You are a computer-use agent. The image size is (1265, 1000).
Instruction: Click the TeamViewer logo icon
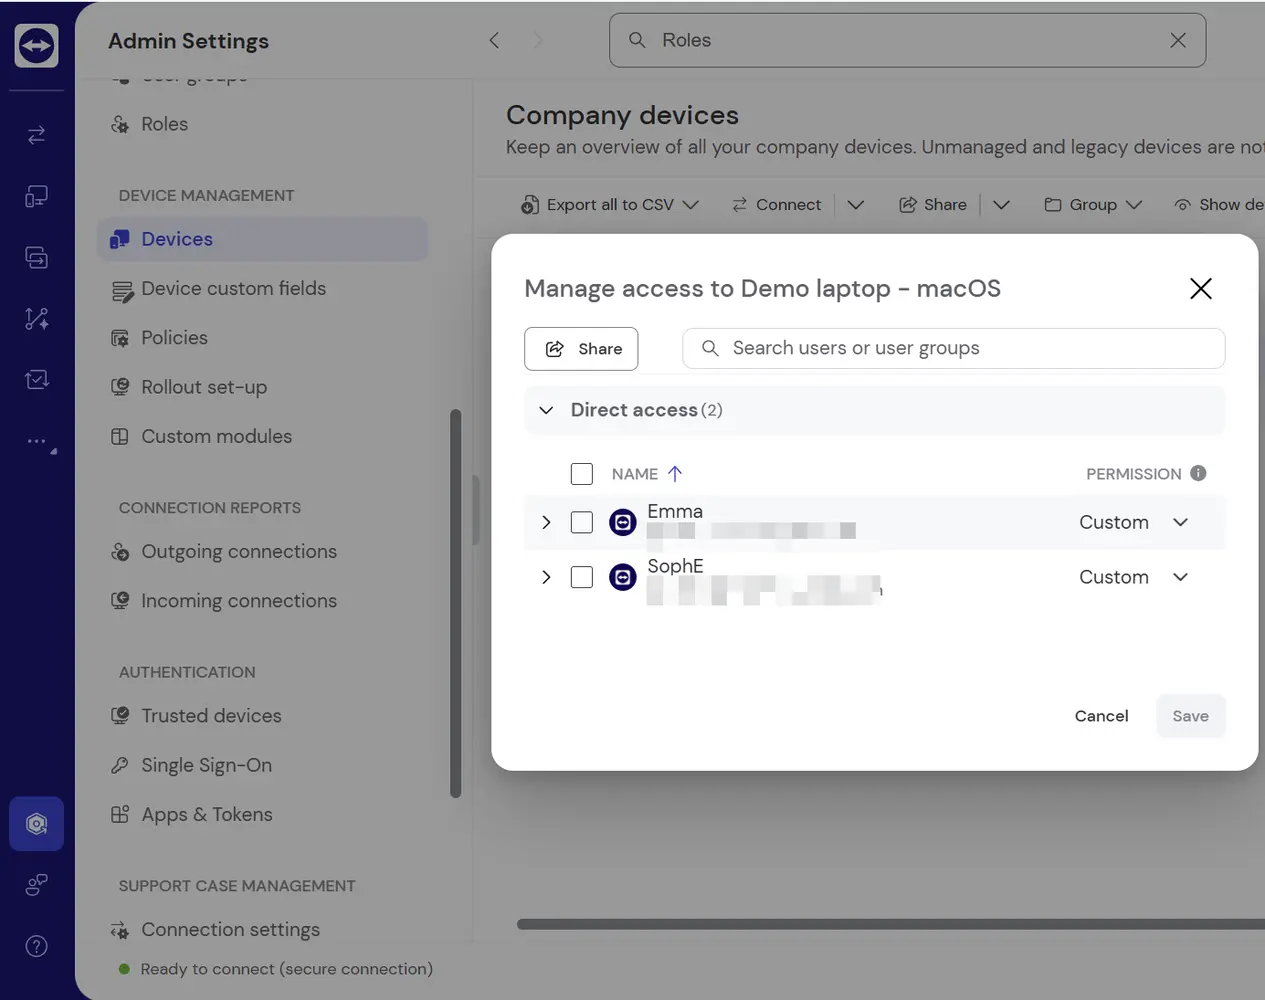(36, 45)
